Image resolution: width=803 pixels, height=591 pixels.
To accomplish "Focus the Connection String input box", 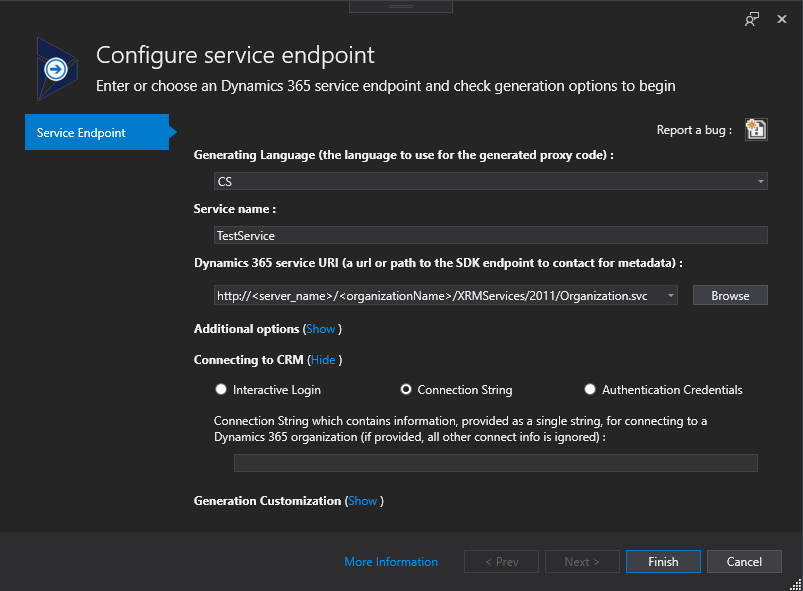I will click(x=495, y=463).
